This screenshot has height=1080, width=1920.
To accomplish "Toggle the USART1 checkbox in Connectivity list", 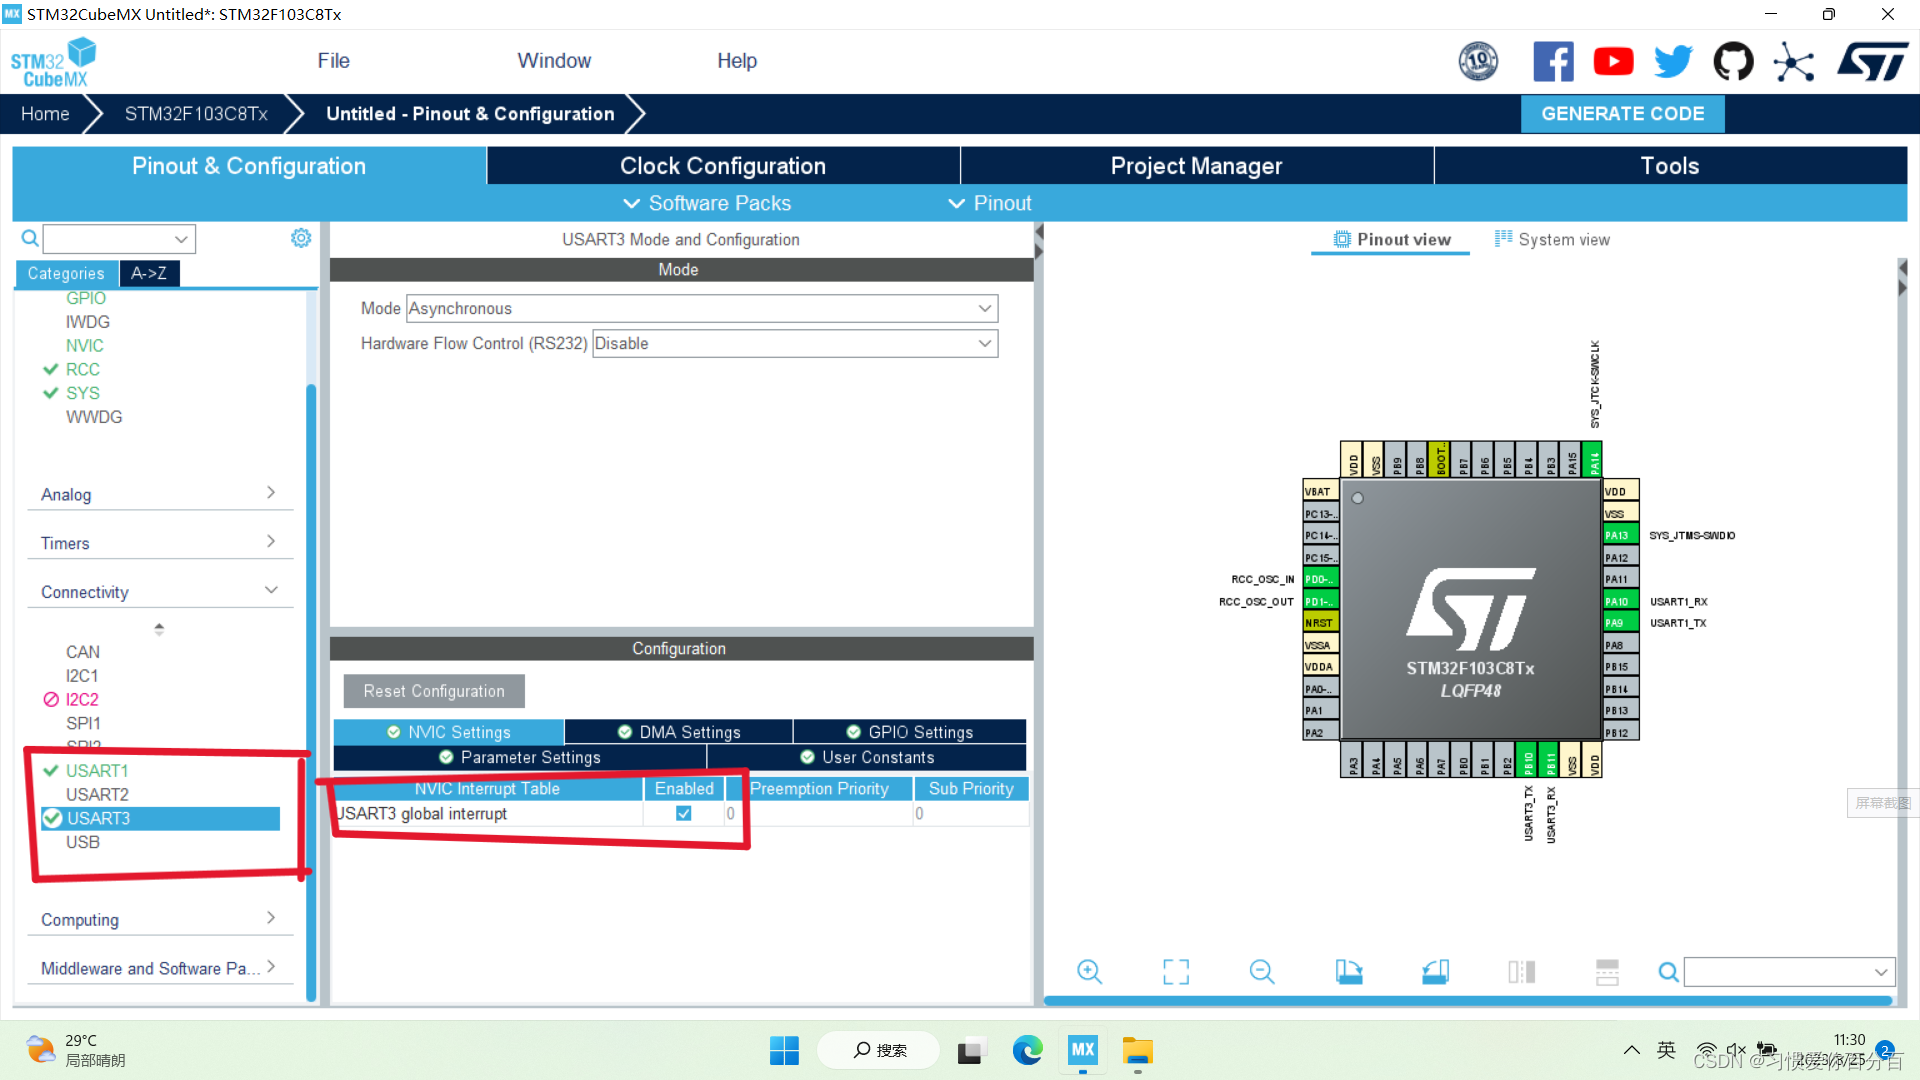I will [52, 770].
